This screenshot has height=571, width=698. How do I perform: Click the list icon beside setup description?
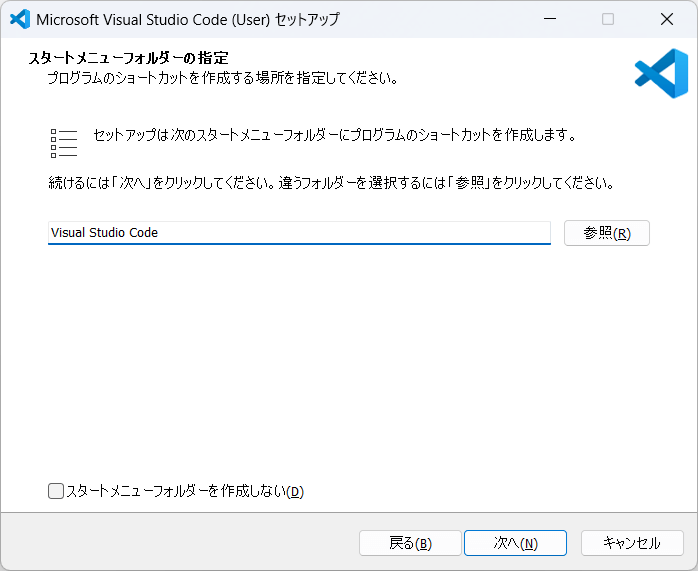(x=63, y=143)
